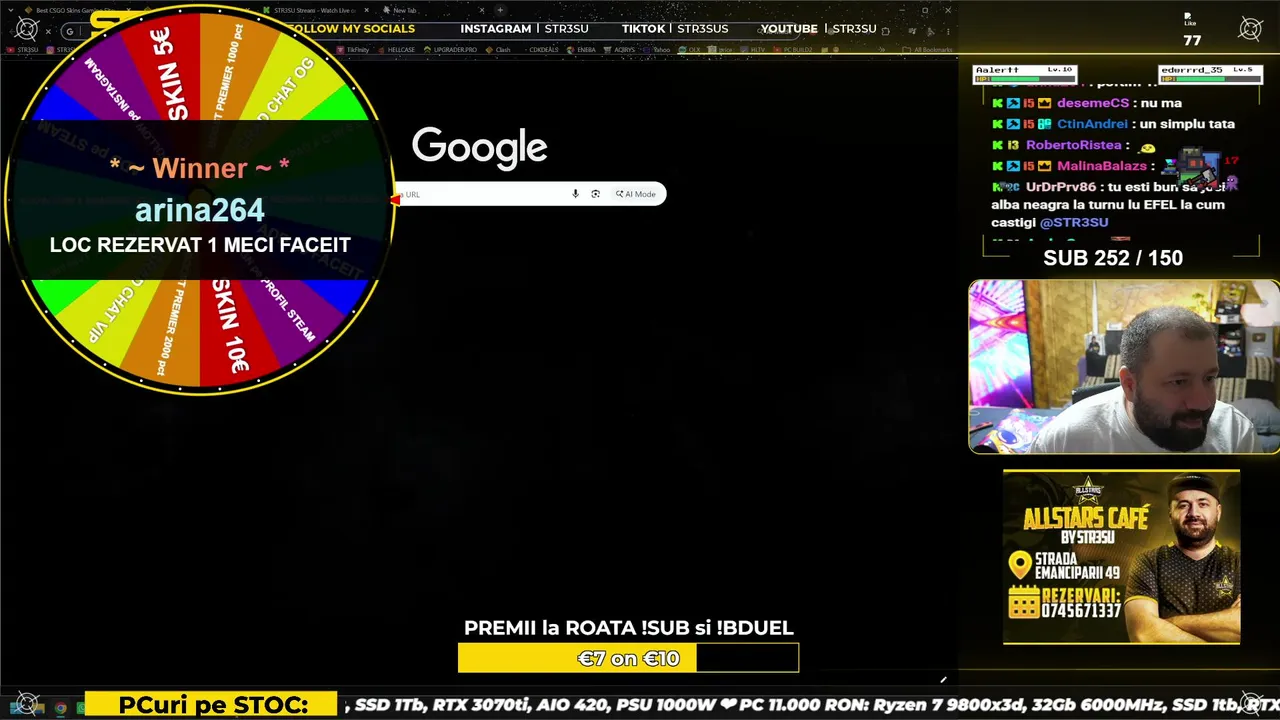Switch to the STR3SU Stream tab
Image resolution: width=1280 pixels, height=720 pixels.
pyautogui.click(x=315, y=10)
